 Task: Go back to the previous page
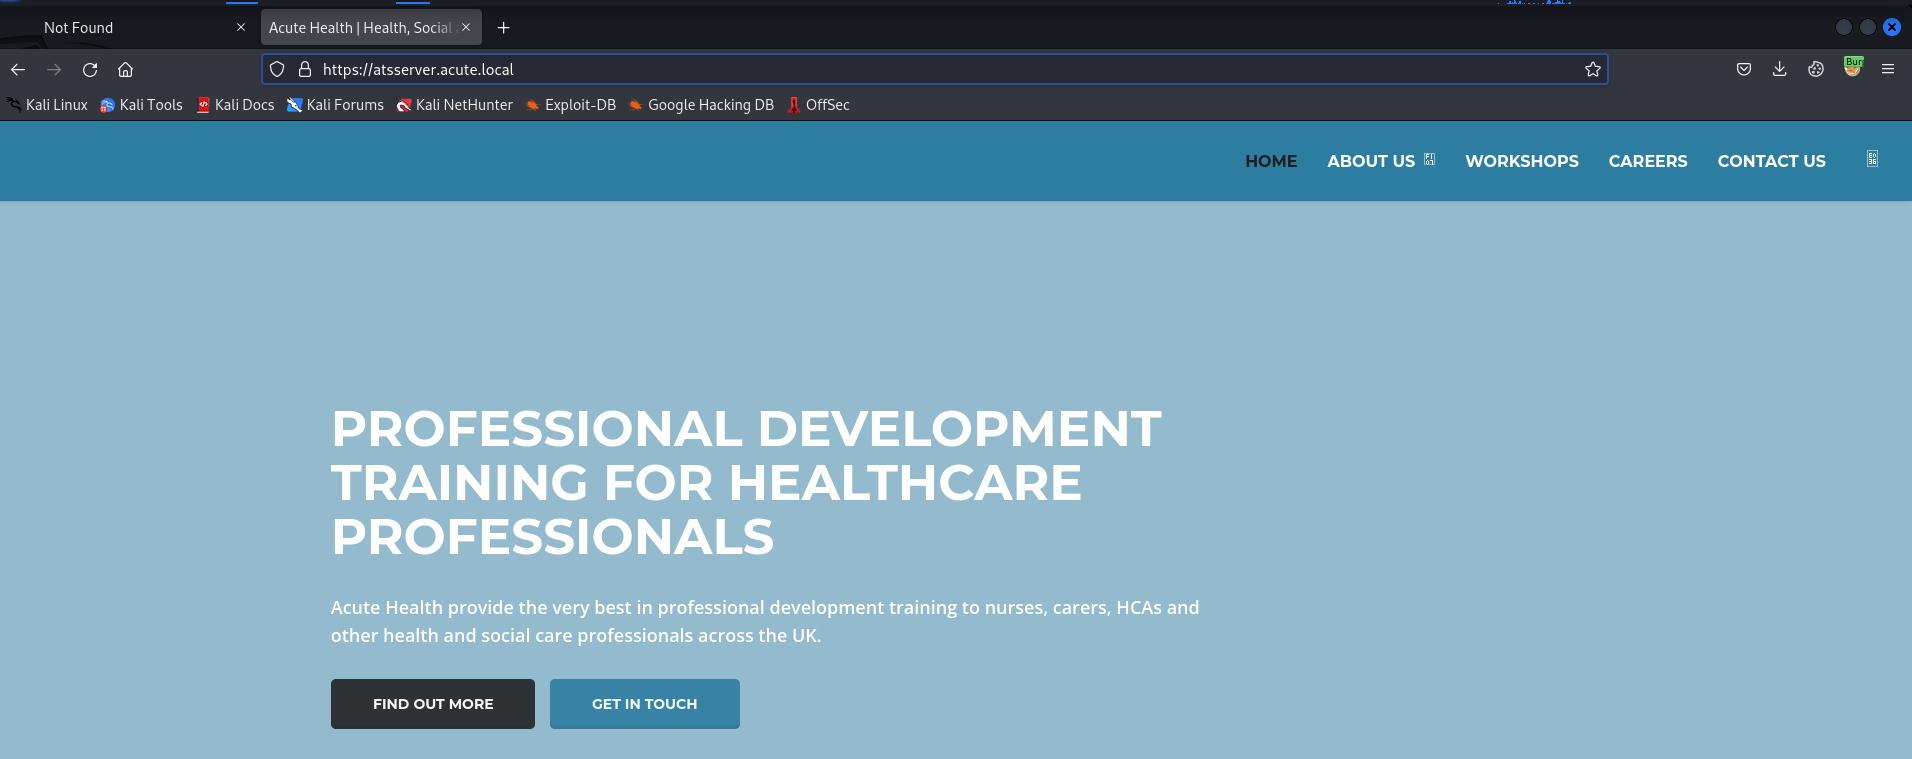click(18, 70)
